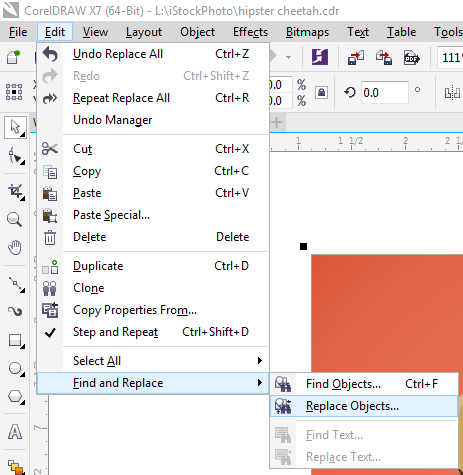Expand the Find and Replace submenu
The image size is (463, 475).
click(153, 383)
